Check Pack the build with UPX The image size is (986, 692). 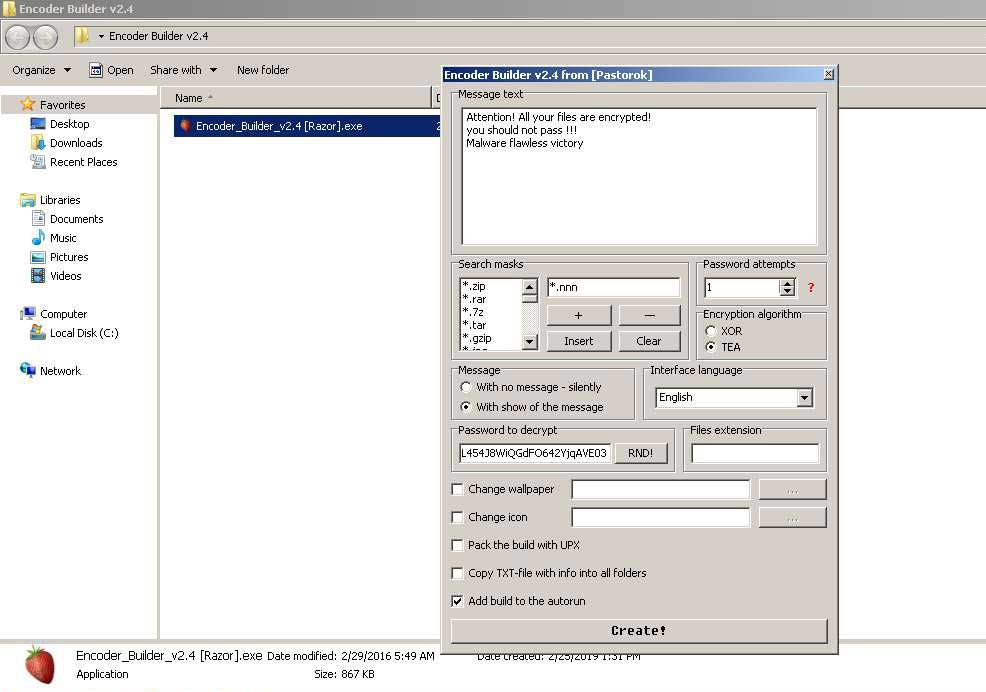tap(458, 545)
